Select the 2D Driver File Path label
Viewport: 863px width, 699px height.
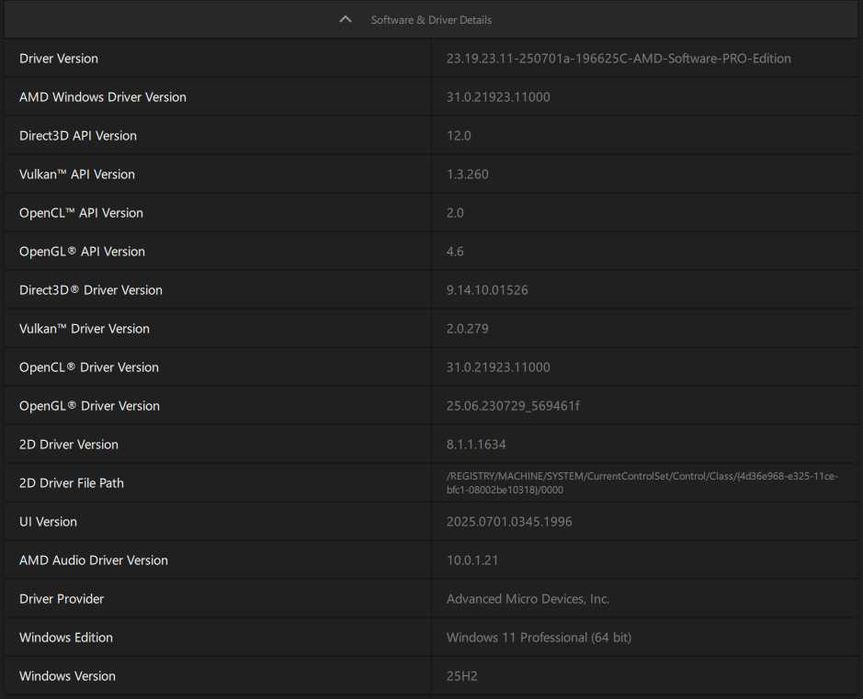[72, 483]
